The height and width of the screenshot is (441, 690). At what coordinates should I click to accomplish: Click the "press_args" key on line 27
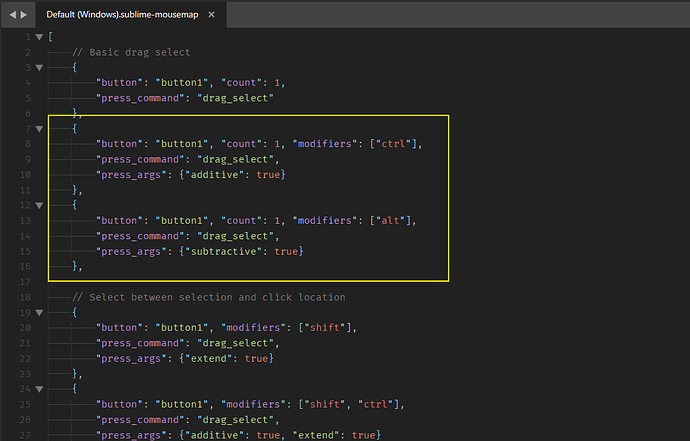(x=131, y=435)
